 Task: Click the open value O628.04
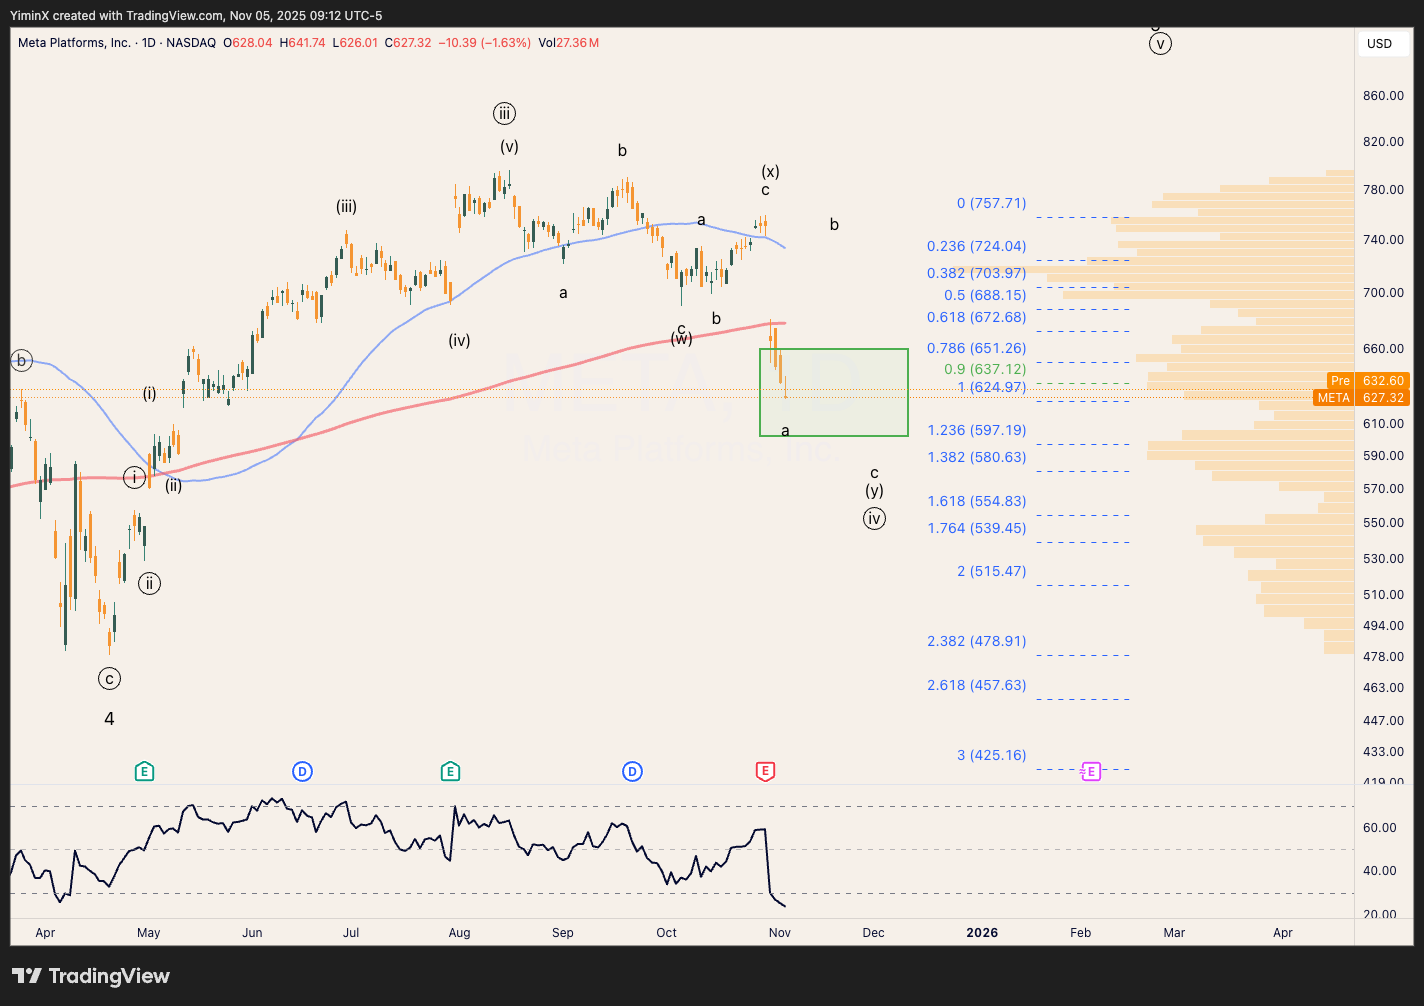(248, 43)
